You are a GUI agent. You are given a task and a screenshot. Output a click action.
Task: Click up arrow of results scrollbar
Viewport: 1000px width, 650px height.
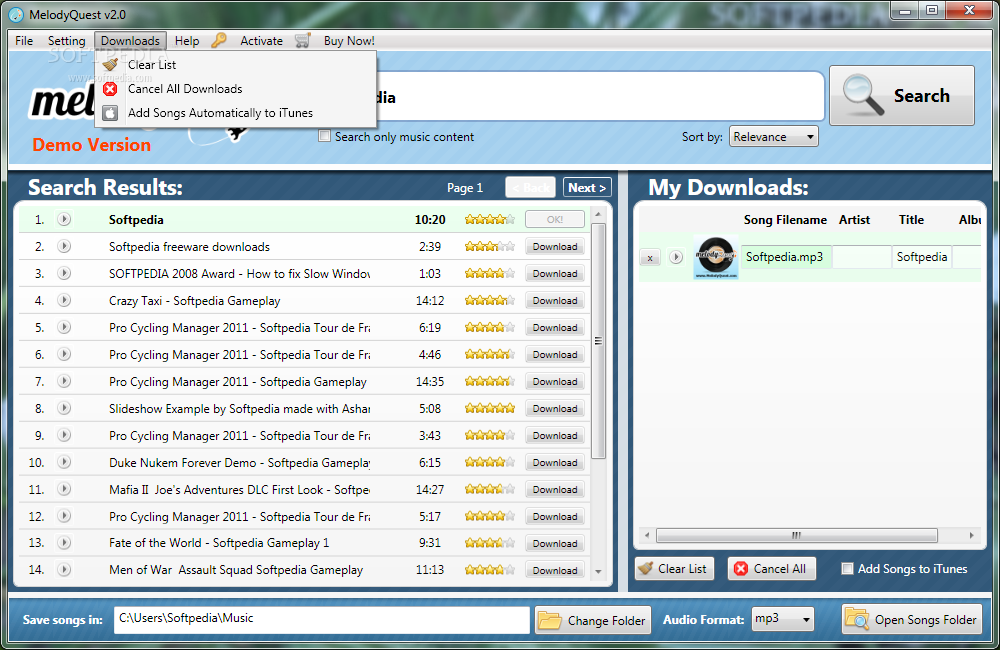[x=598, y=214]
